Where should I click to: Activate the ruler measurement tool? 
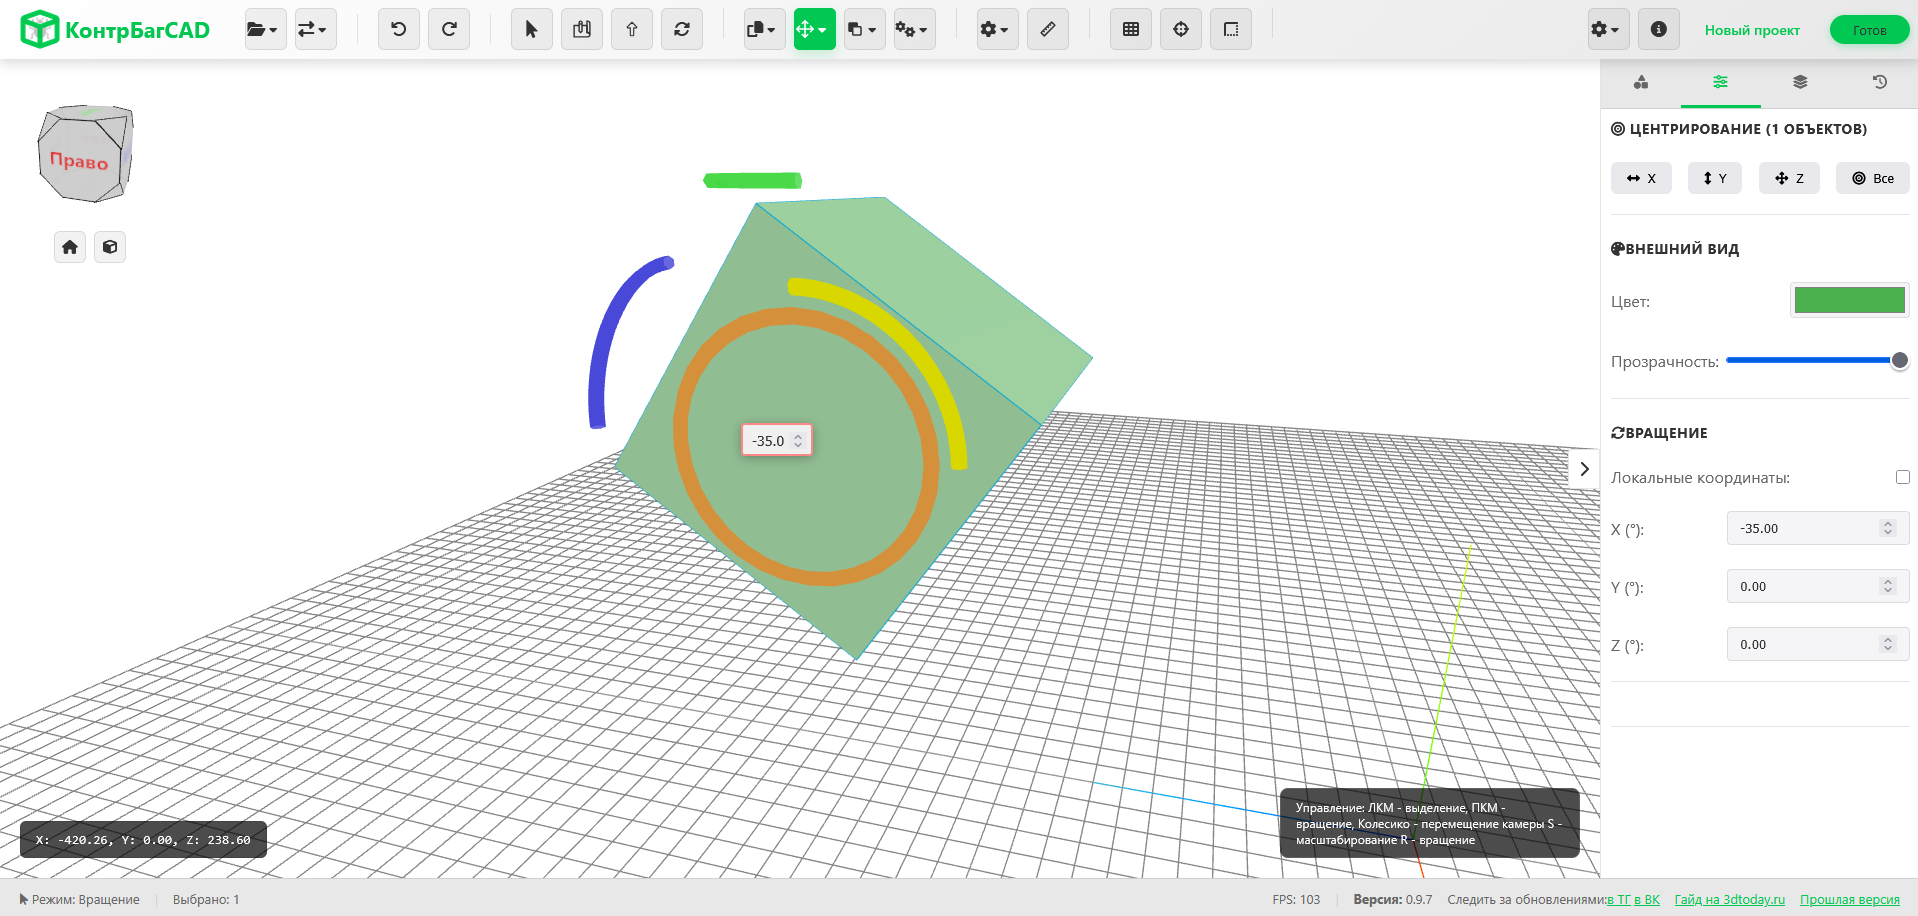click(1047, 29)
